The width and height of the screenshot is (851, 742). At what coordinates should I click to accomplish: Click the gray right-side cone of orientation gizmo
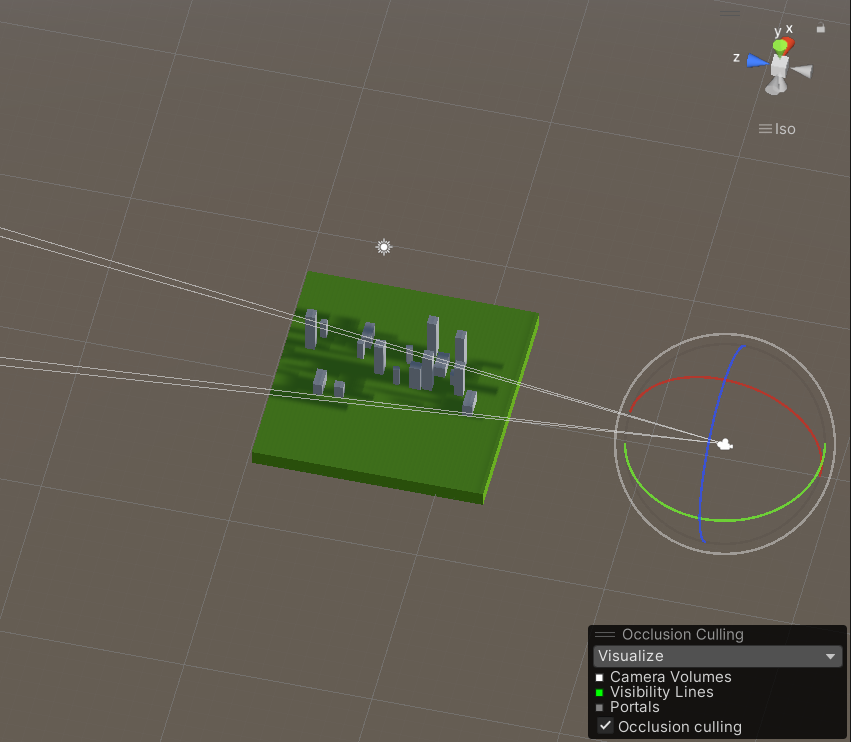(x=802, y=71)
